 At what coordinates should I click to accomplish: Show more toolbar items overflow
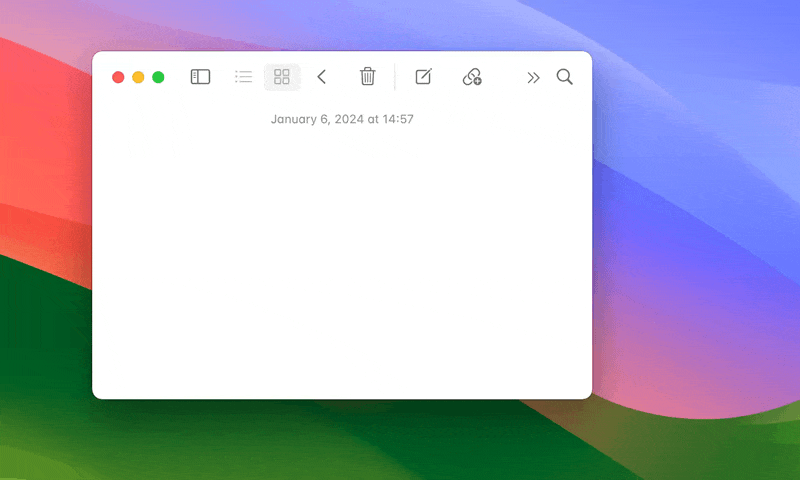point(533,78)
